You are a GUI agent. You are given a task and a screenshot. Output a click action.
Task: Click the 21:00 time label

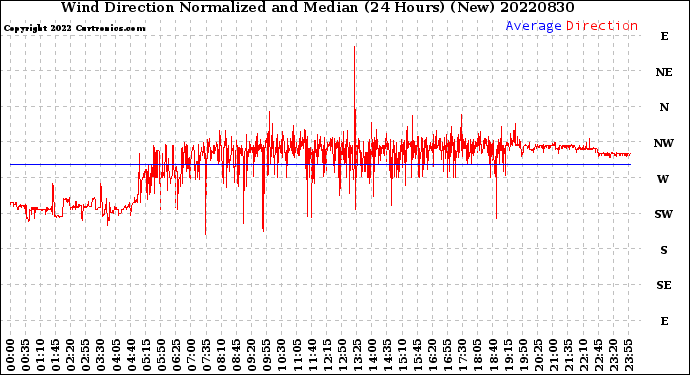click(x=553, y=356)
